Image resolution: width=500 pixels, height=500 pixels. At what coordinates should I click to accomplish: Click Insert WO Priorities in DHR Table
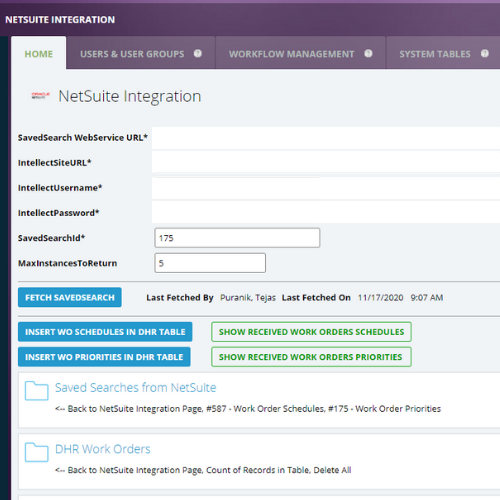(x=104, y=357)
